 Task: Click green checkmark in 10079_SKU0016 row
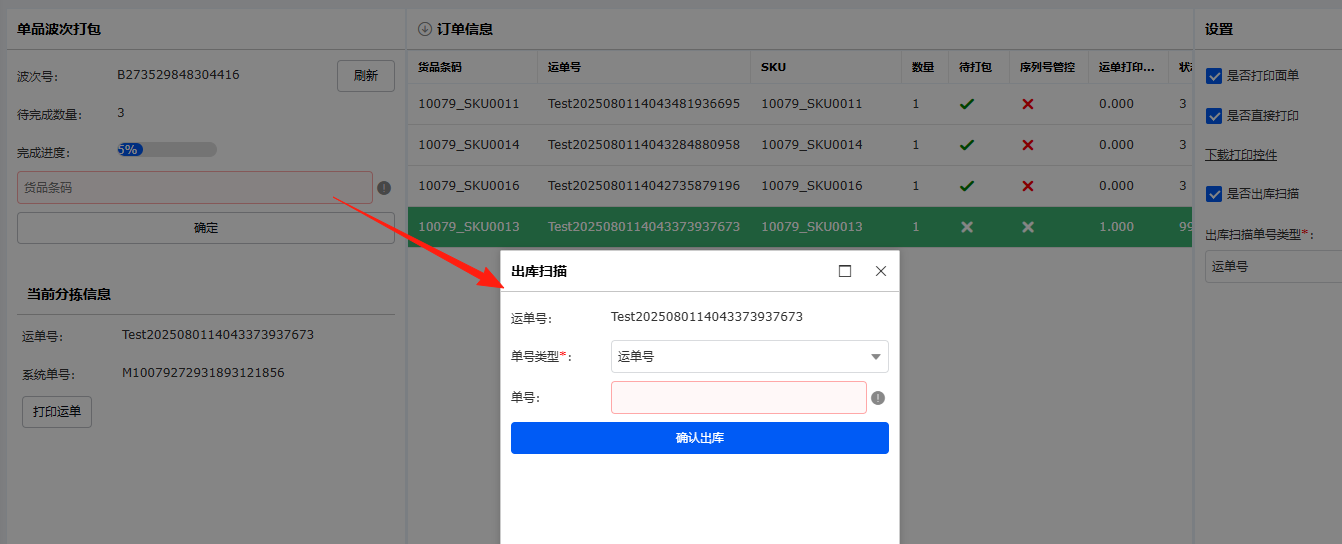(x=967, y=186)
